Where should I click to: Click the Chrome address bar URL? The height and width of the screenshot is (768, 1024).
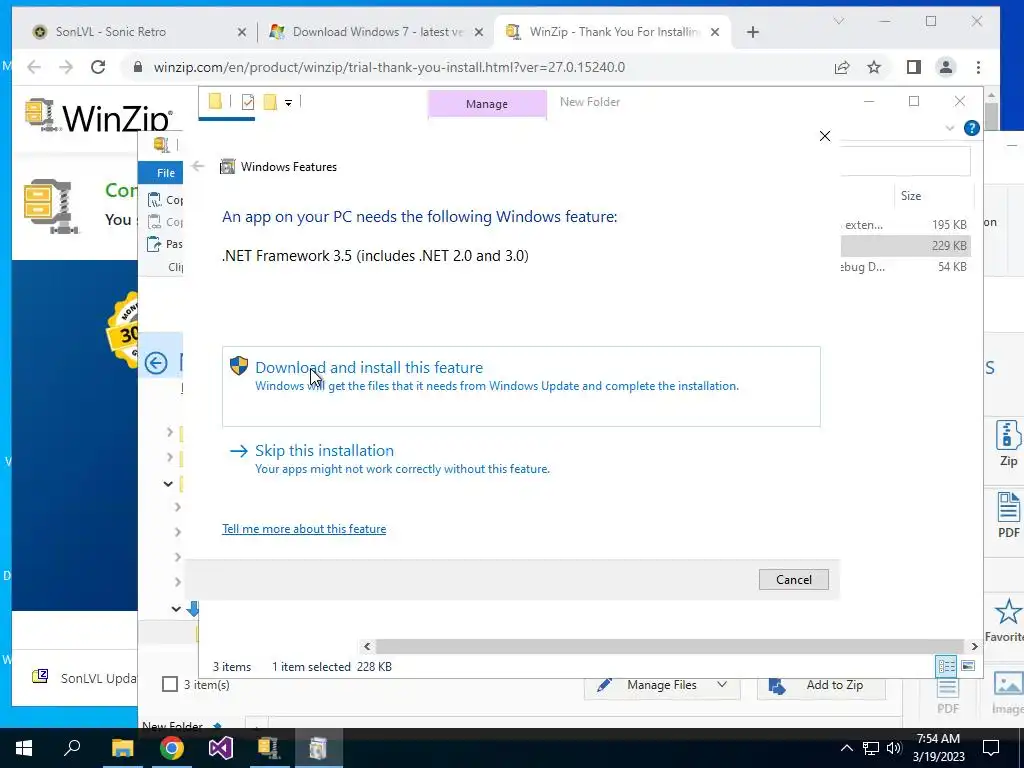pos(389,67)
